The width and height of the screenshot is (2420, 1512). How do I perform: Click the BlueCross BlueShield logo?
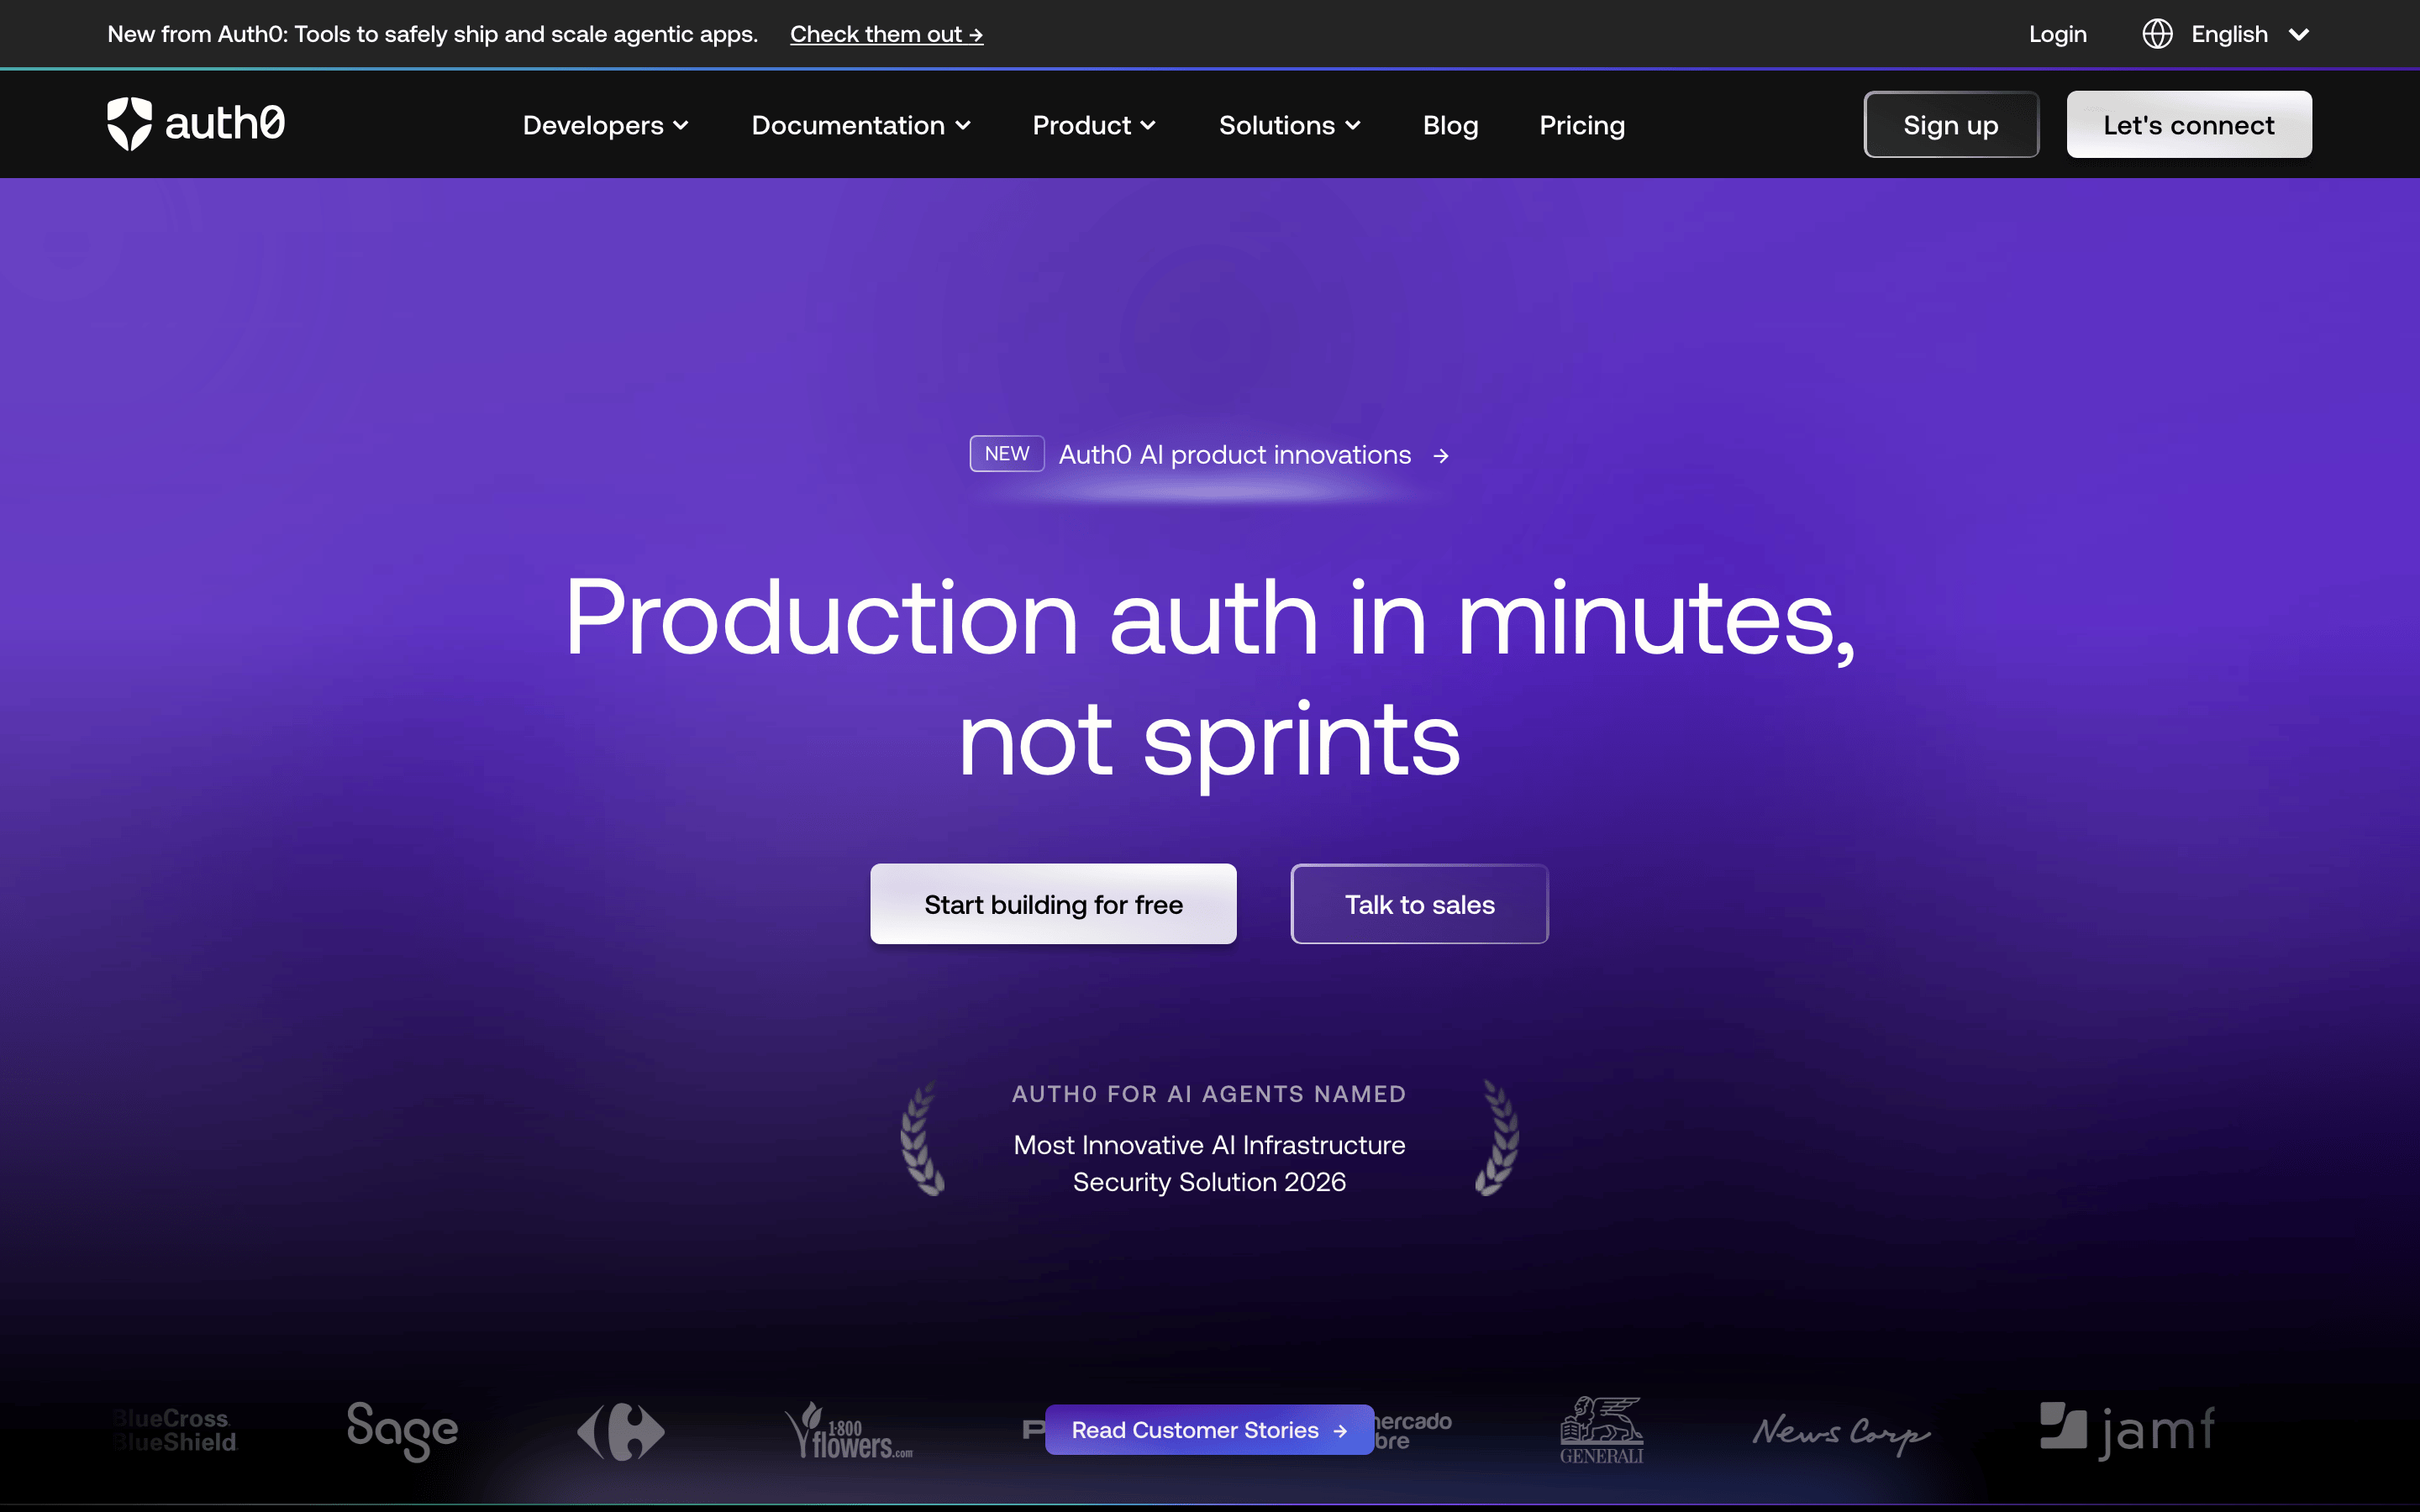click(x=174, y=1431)
